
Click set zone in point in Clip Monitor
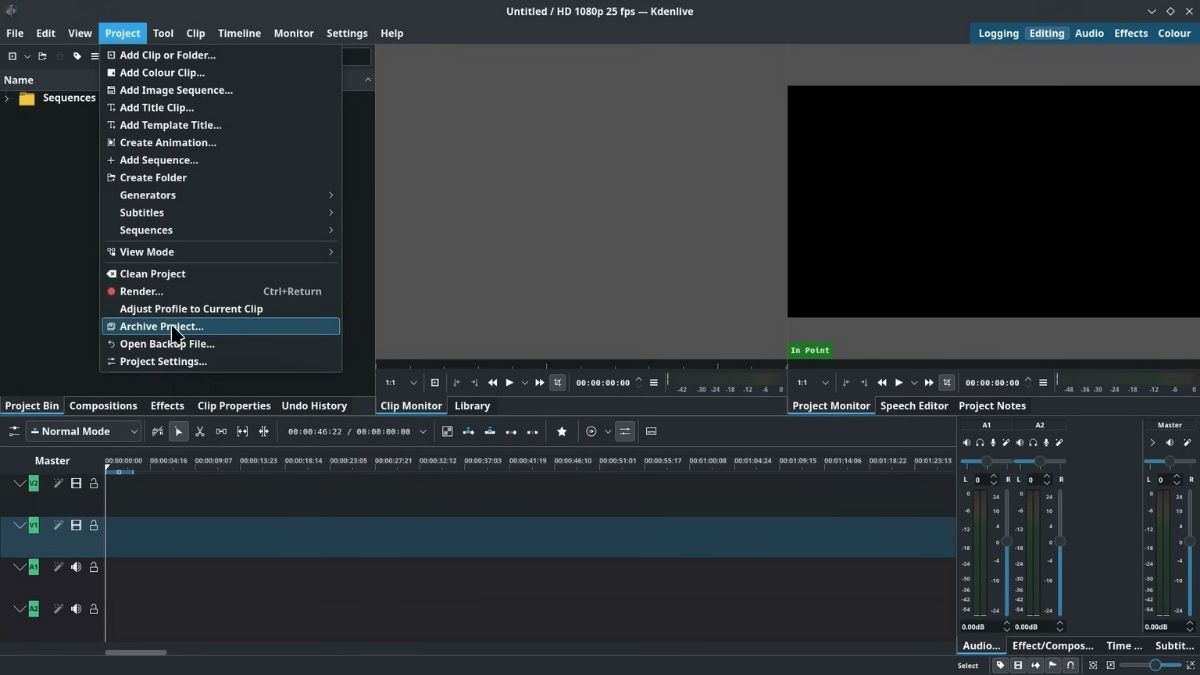pyautogui.click(x=457, y=382)
